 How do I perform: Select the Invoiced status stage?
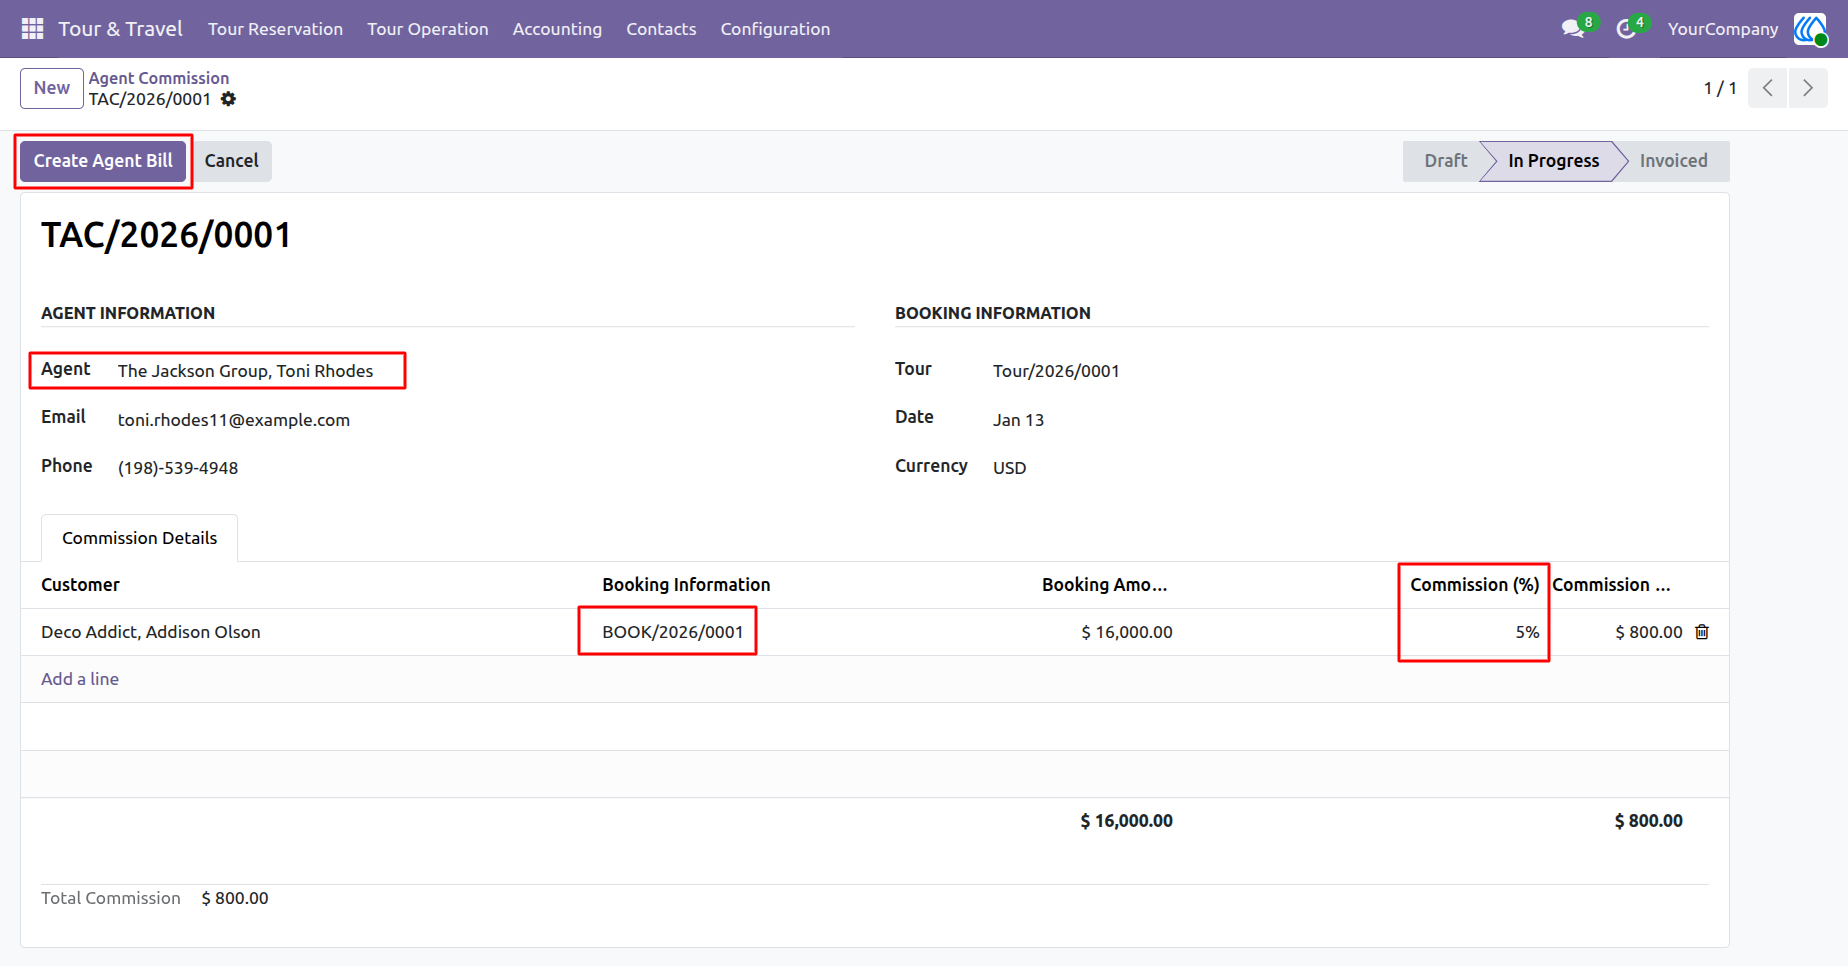click(x=1673, y=161)
